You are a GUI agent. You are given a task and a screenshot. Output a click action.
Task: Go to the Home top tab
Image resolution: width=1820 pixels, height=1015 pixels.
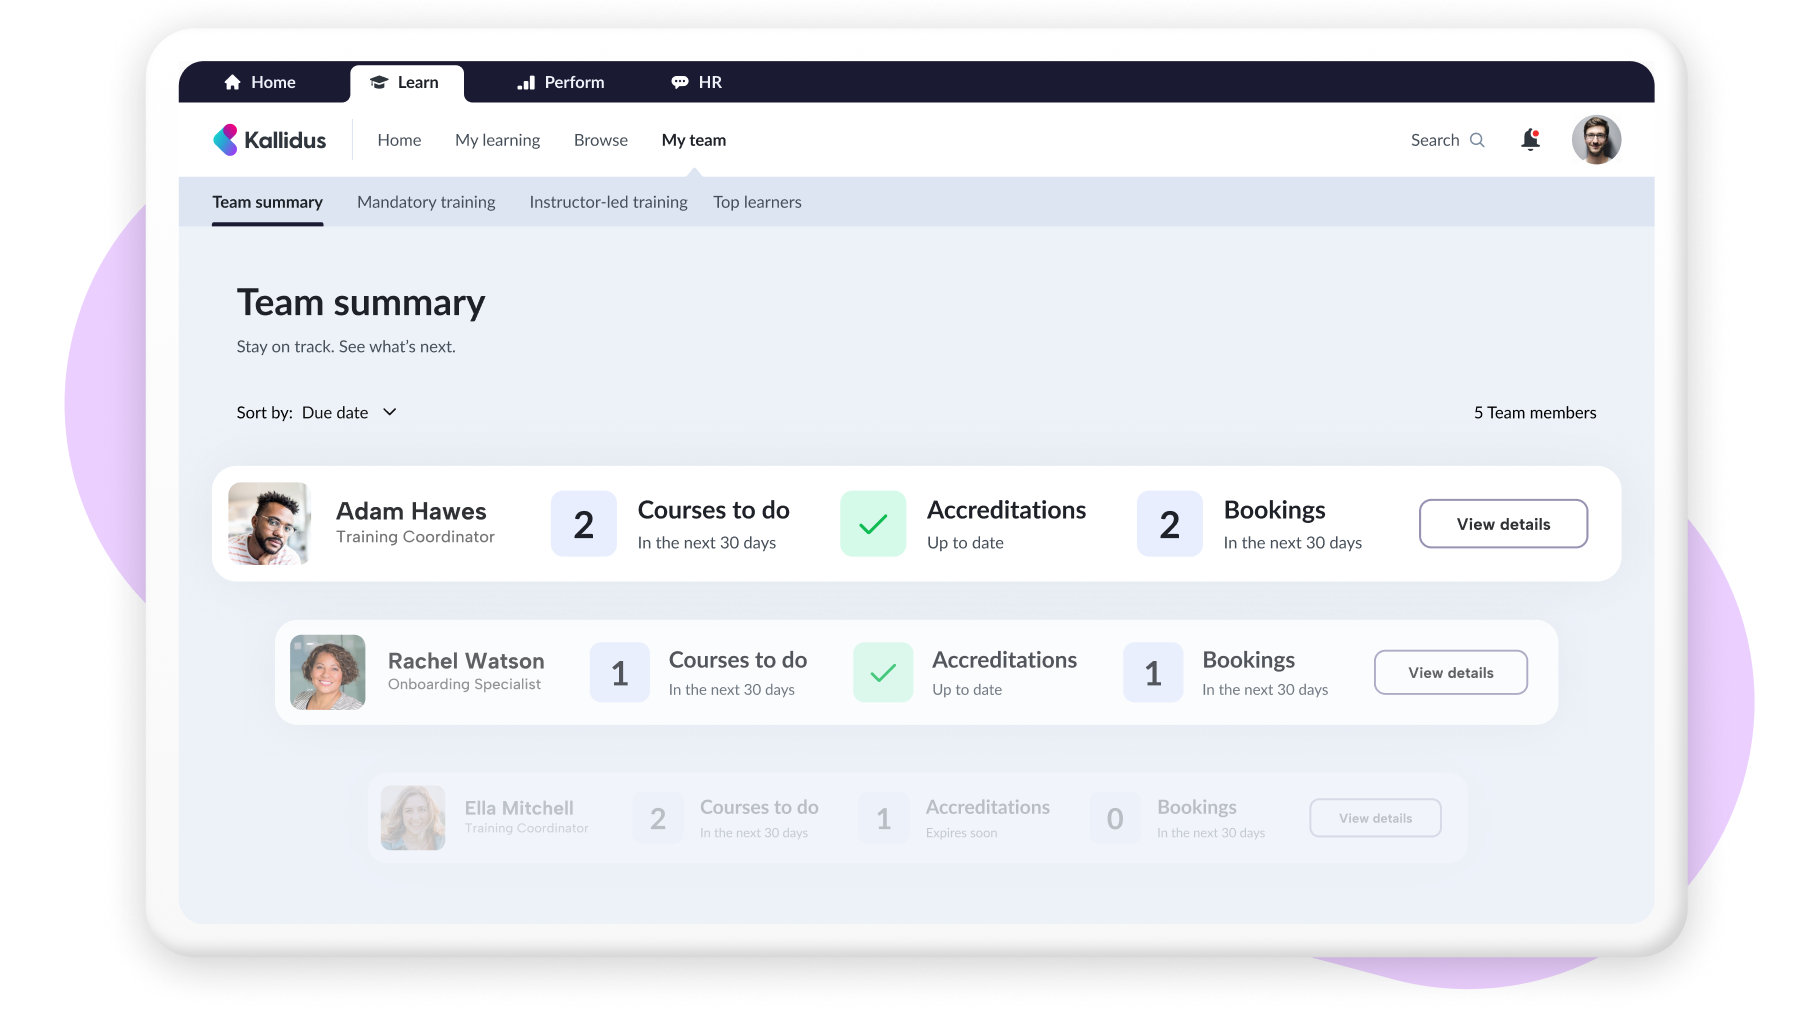click(260, 82)
